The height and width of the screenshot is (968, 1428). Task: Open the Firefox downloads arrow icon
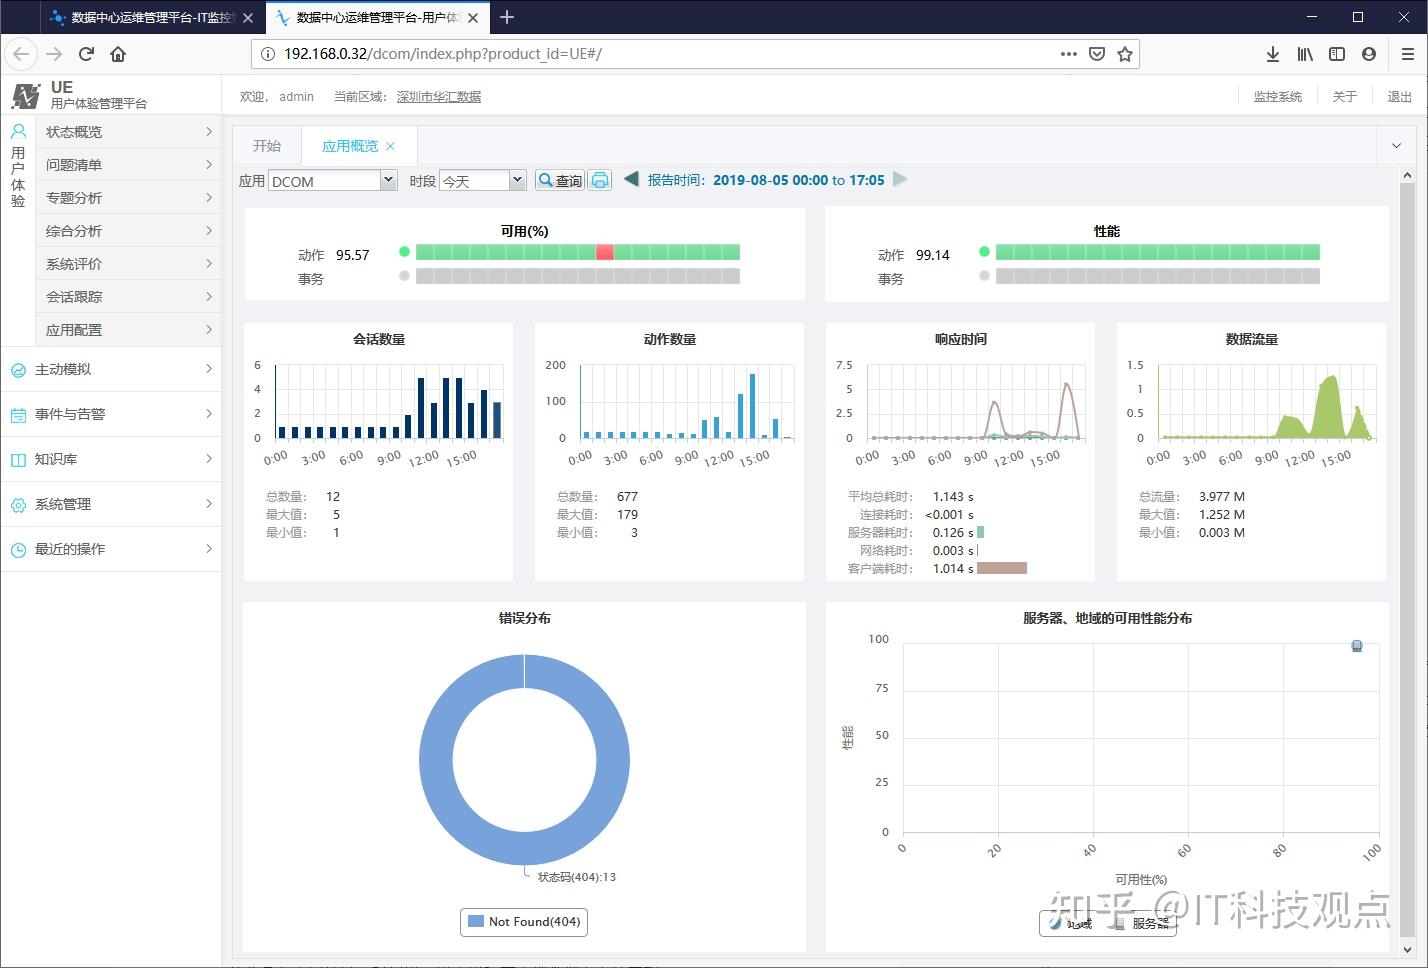(1273, 54)
